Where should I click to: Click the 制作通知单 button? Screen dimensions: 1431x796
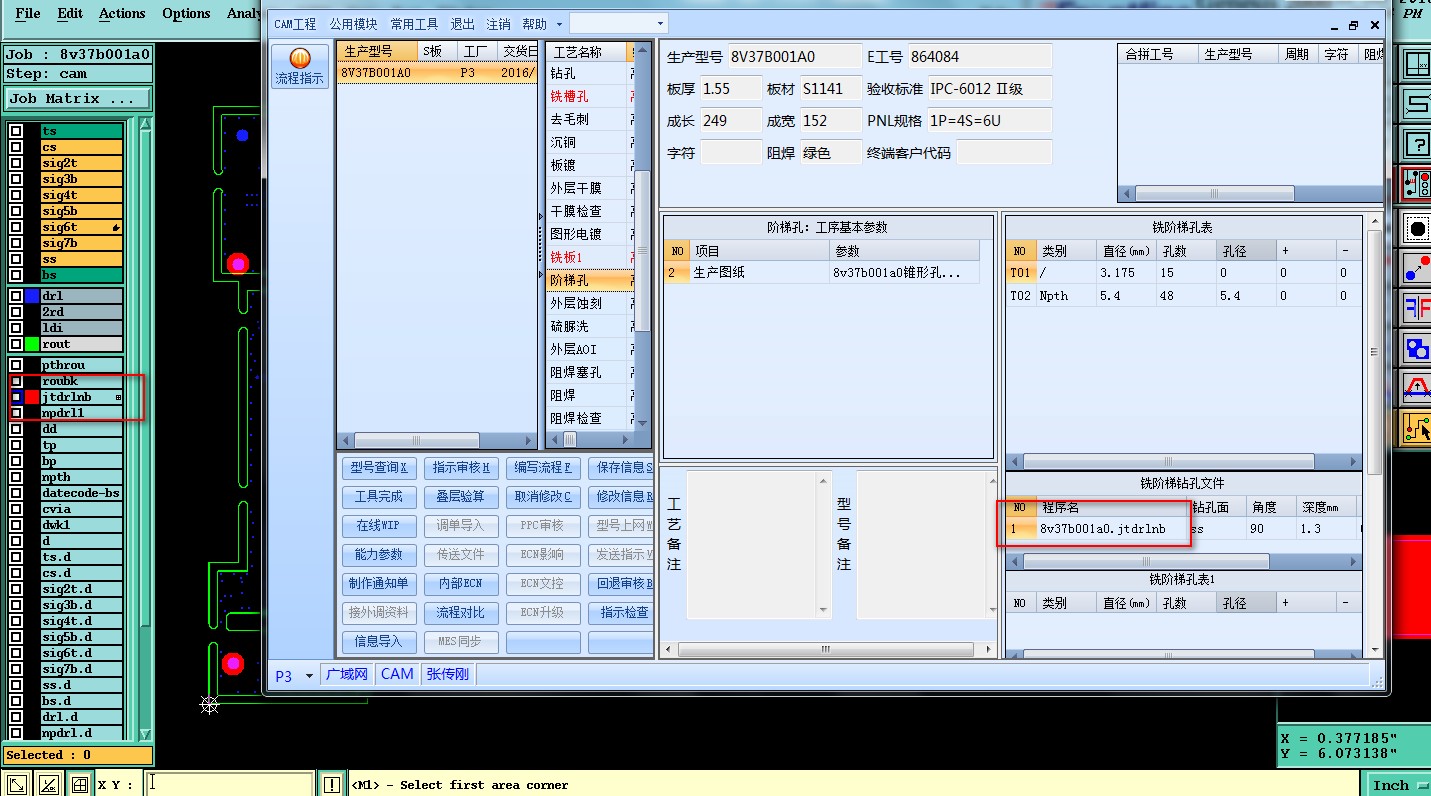coord(379,583)
